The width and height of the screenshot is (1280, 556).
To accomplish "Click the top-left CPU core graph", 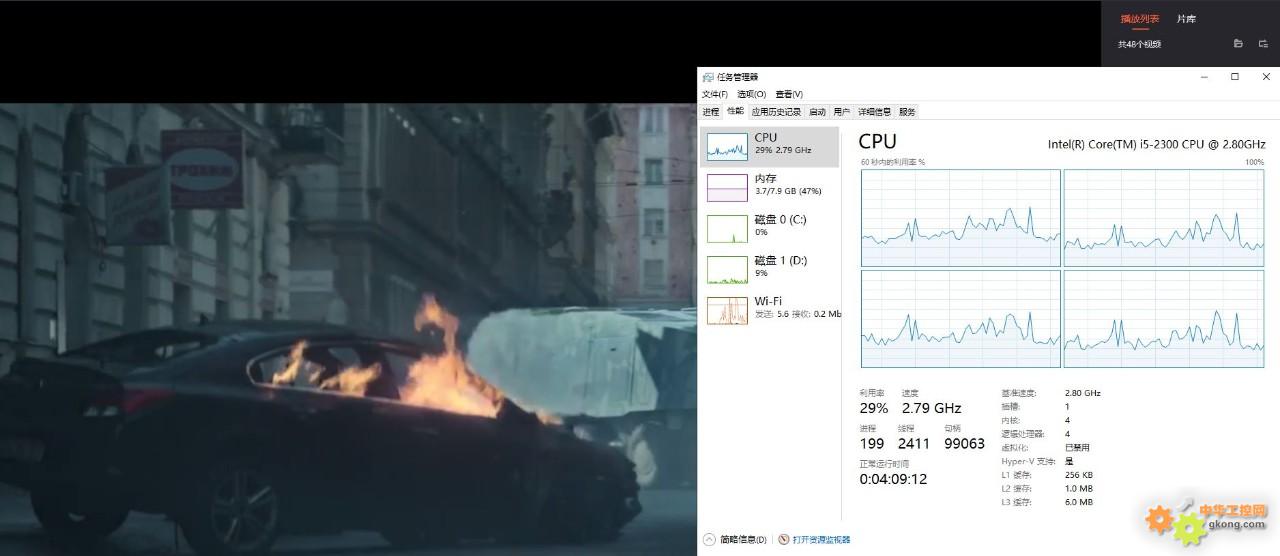I will pyautogui.click(x=960, y=218).
